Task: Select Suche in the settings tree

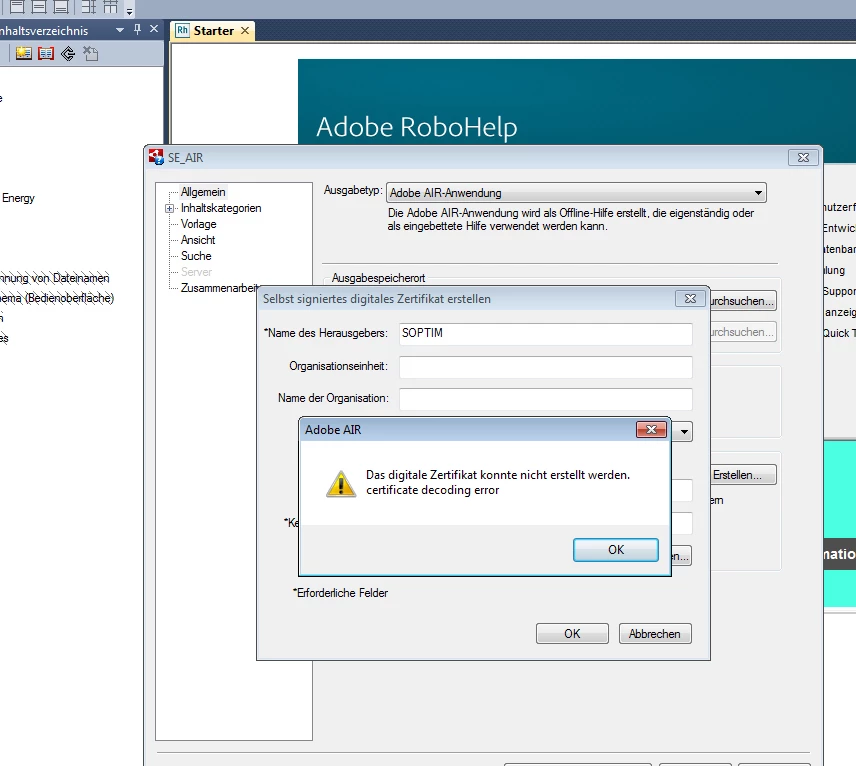Action: (x=196, y=256)
